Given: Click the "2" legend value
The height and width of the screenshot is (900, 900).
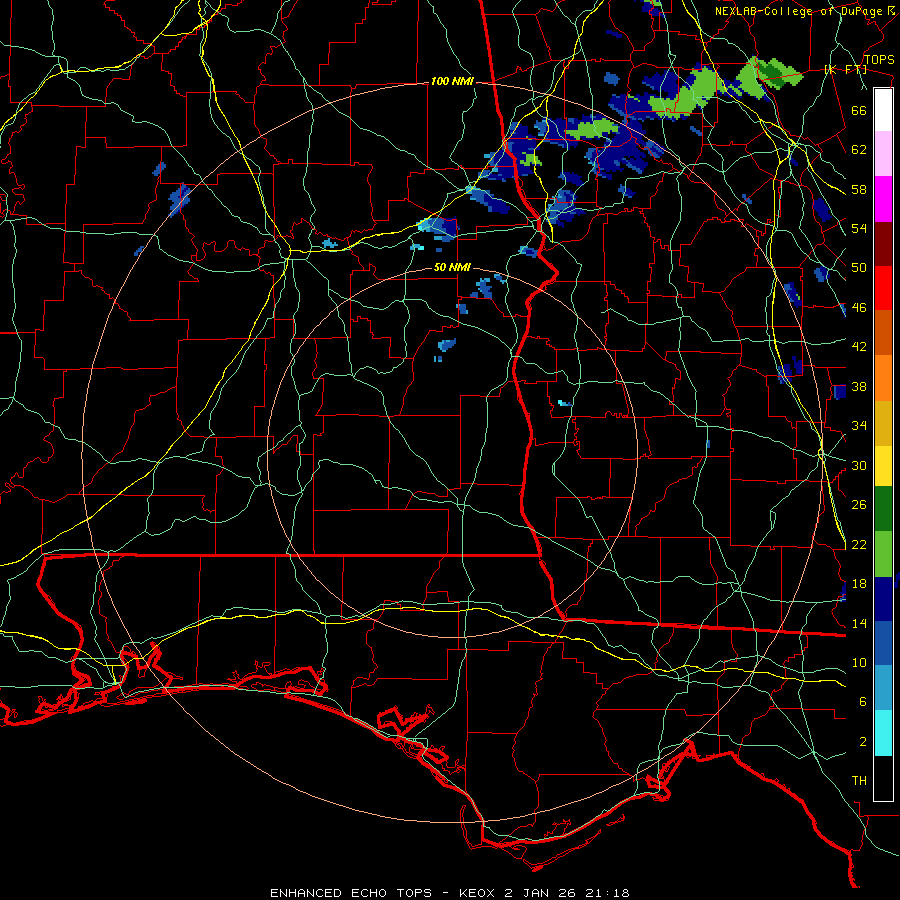Looking at the screenshot, I should (863, 742).
